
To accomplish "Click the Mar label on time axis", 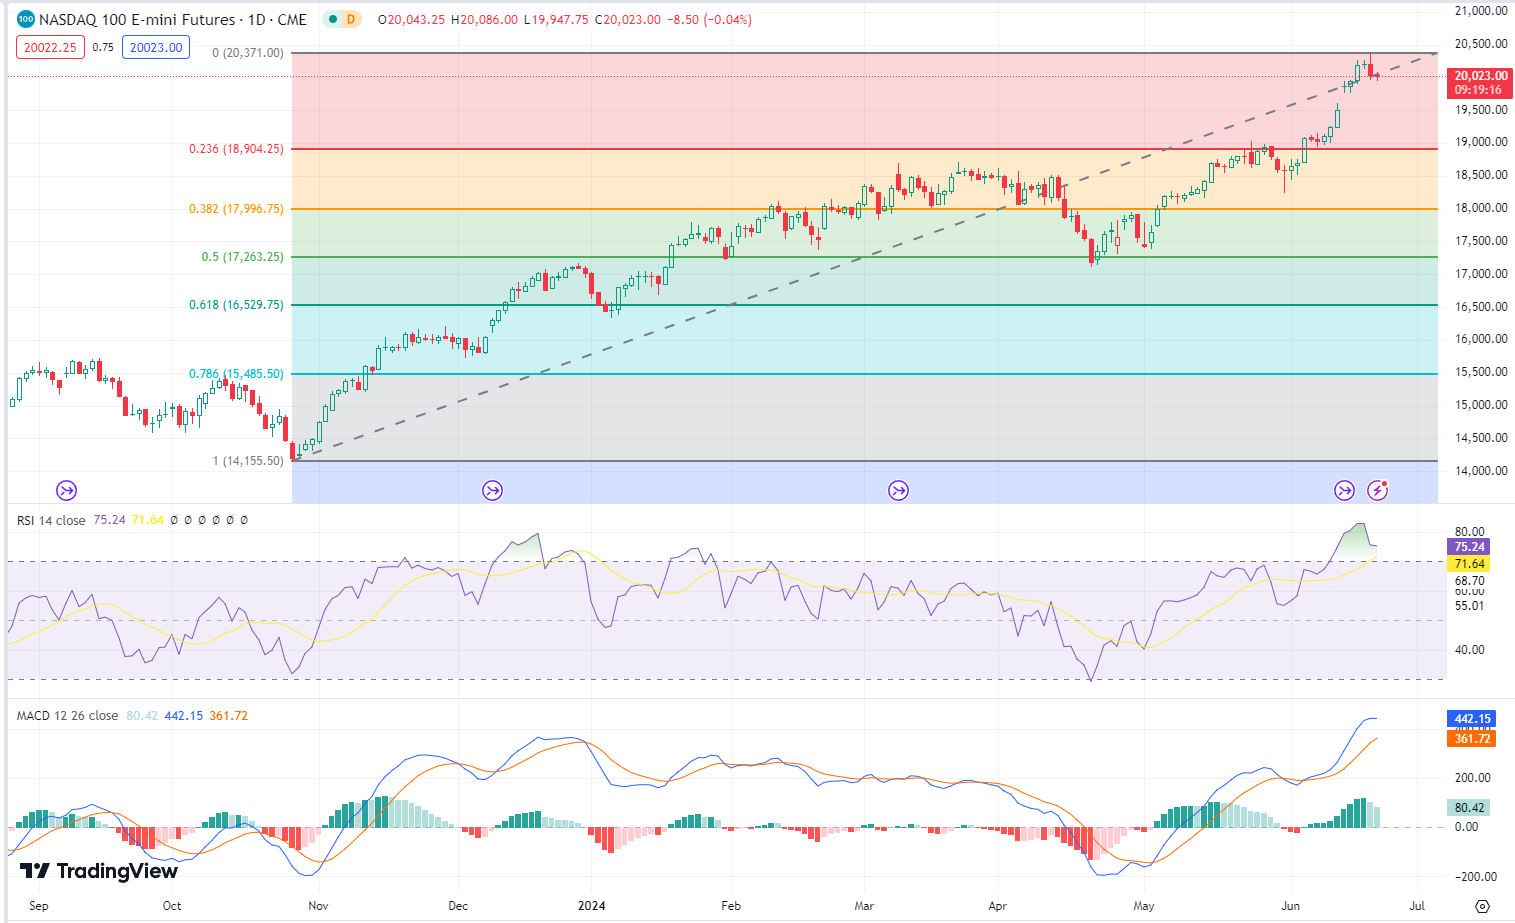I will [864, 906].
